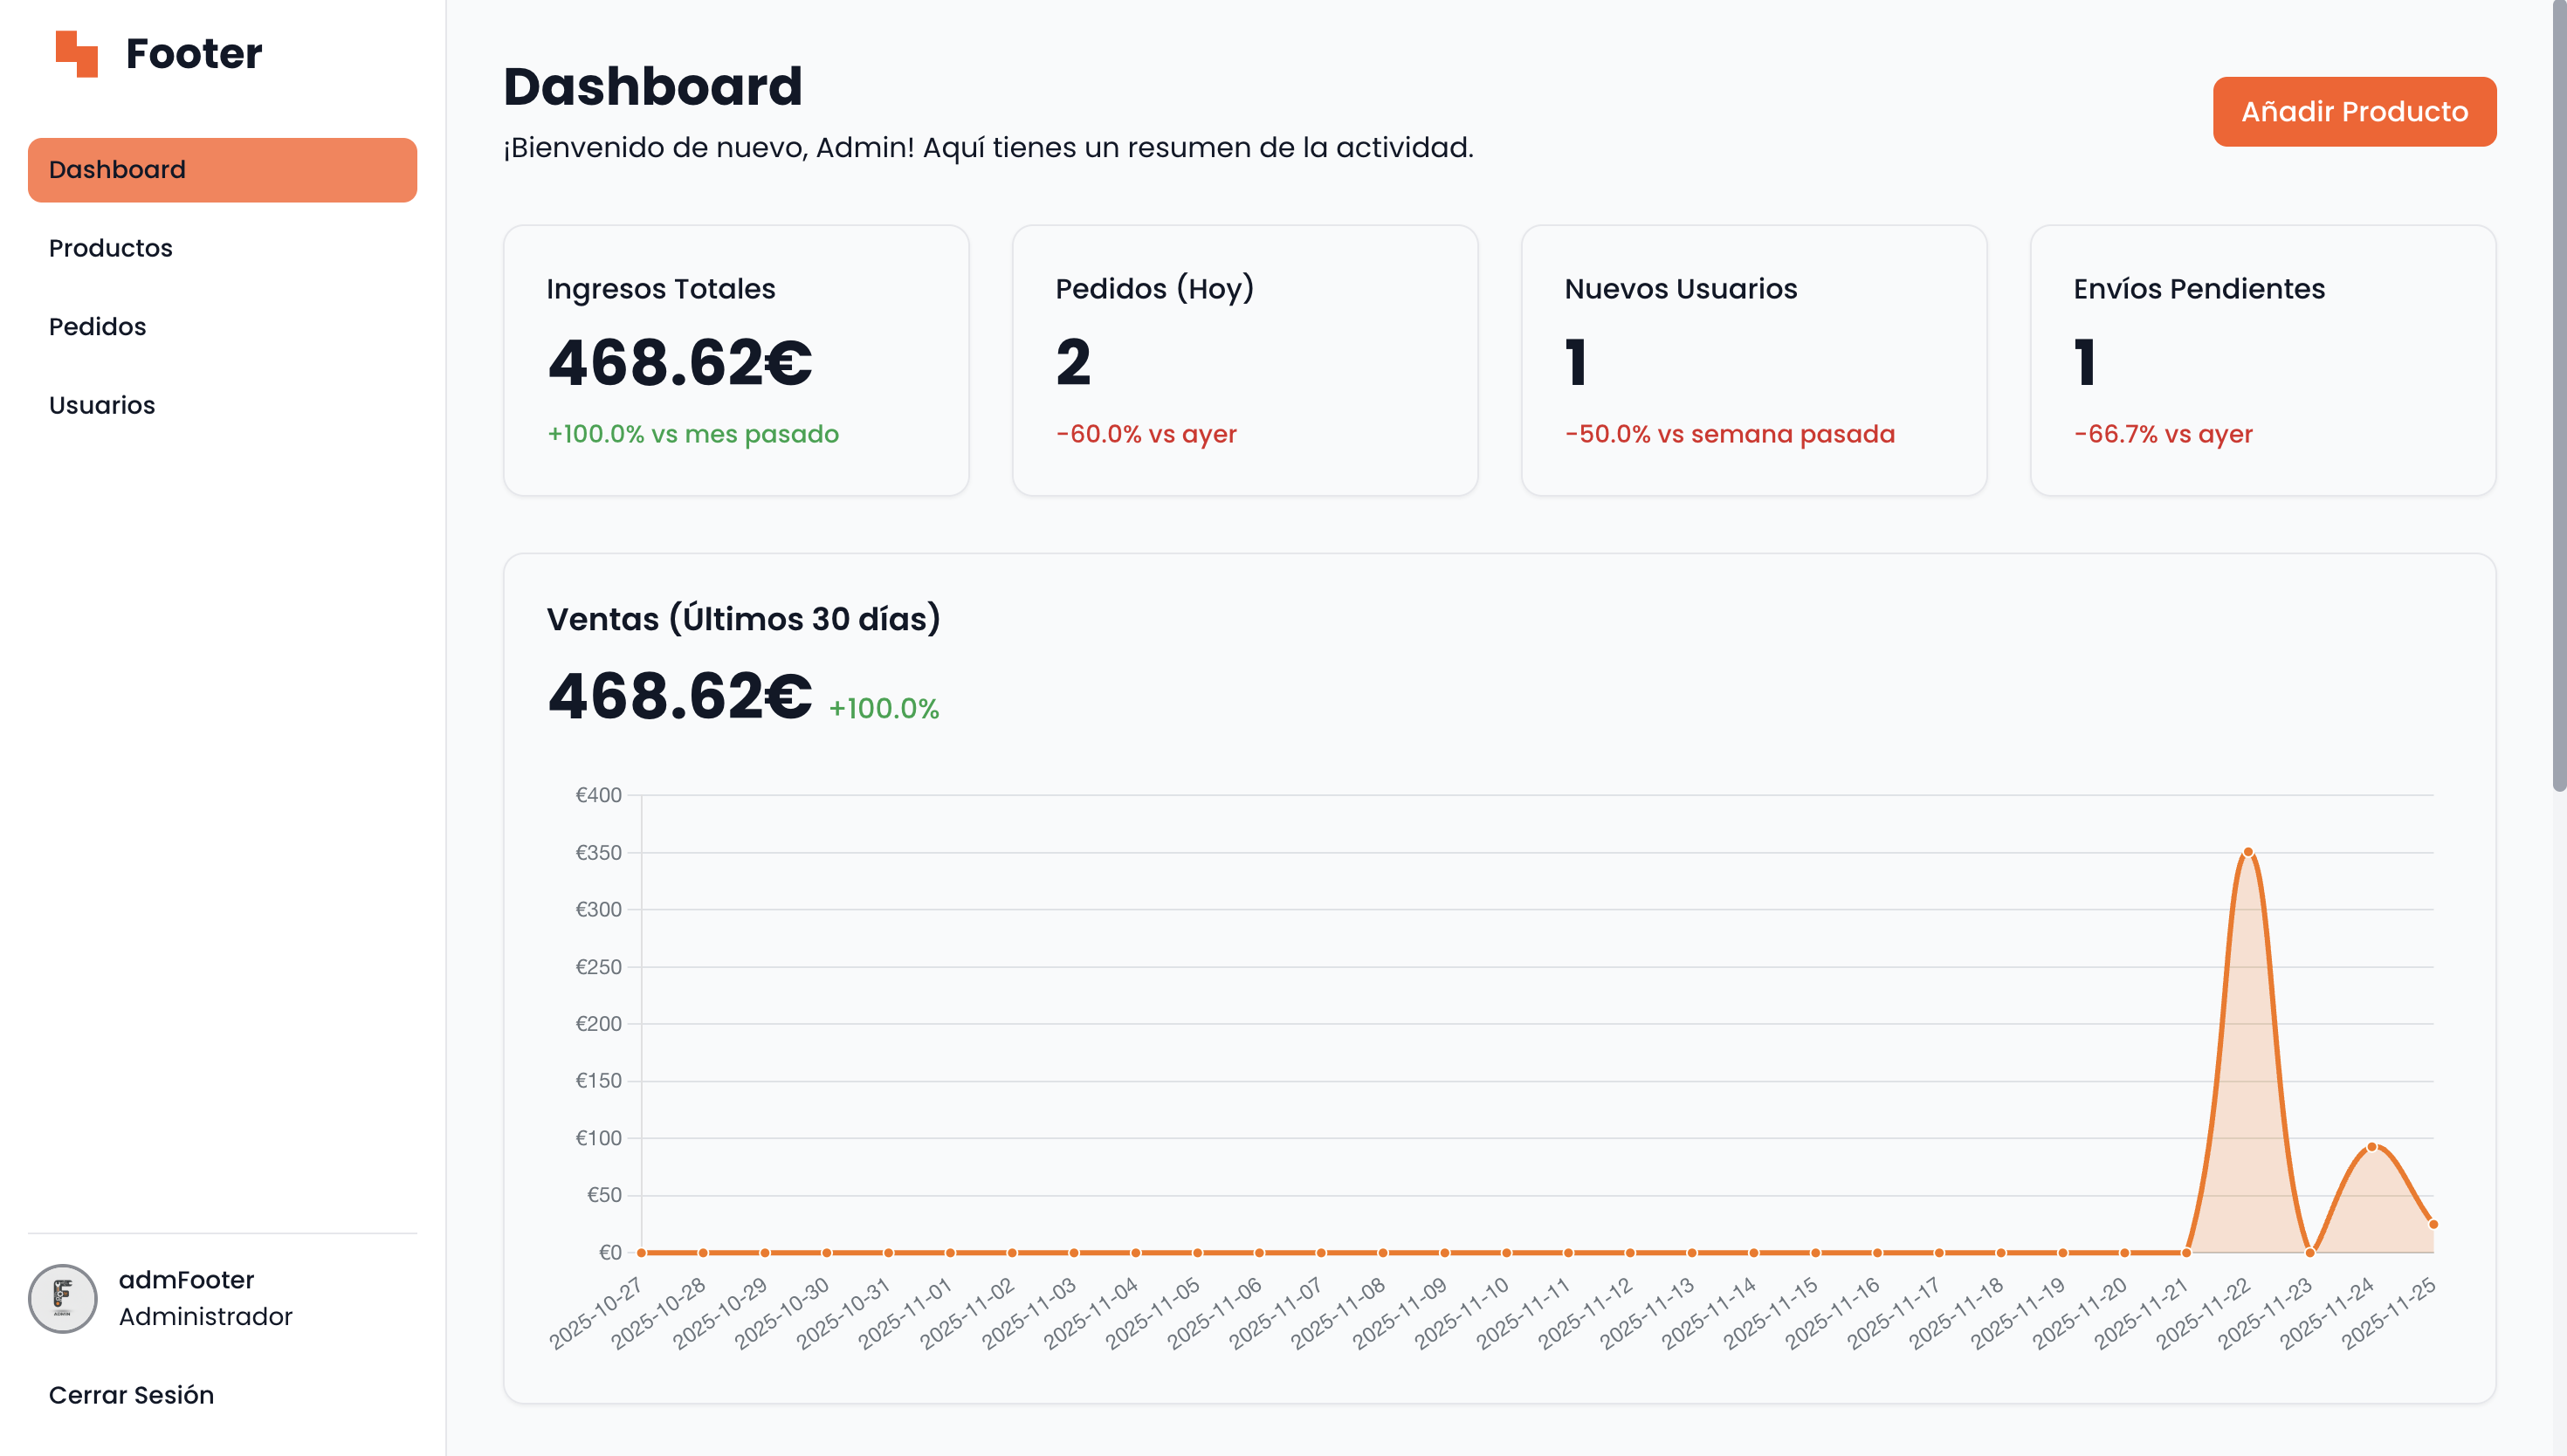Select the Nuevos Usuarios card
Screen dimensions: 2567x1456
[1754, 360]
